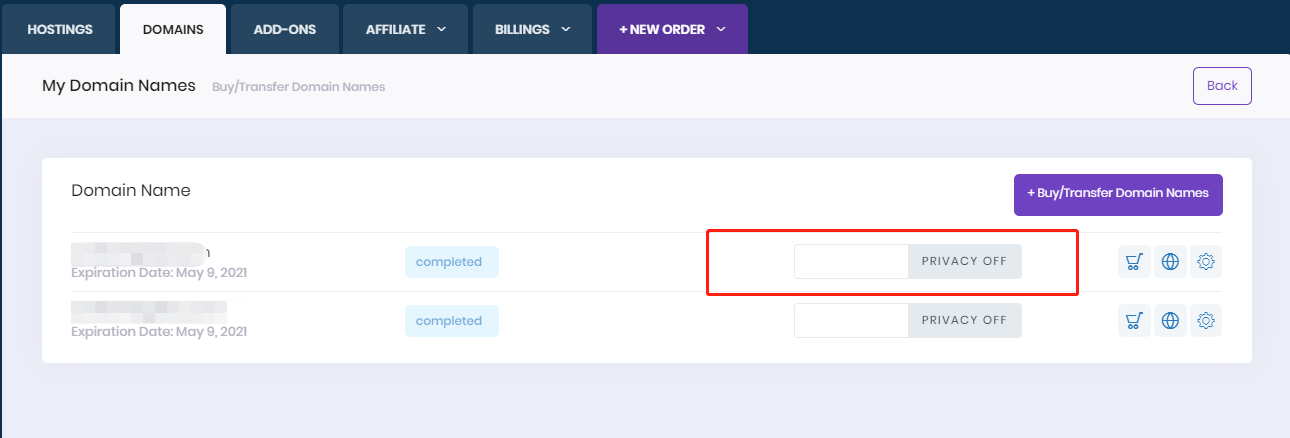
Task: Select the Domains tab
Action: (x=173, y=30)
